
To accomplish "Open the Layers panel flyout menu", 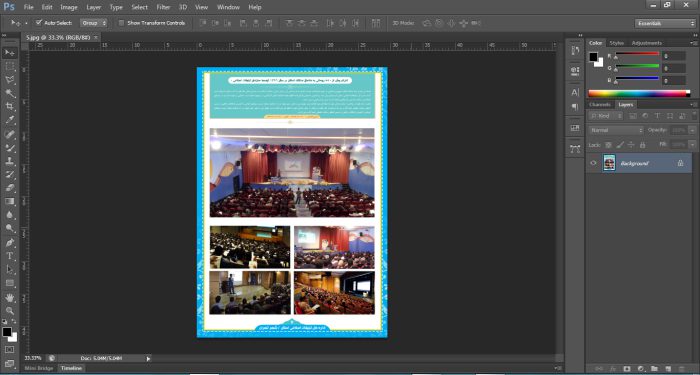I will coord(693,105).
